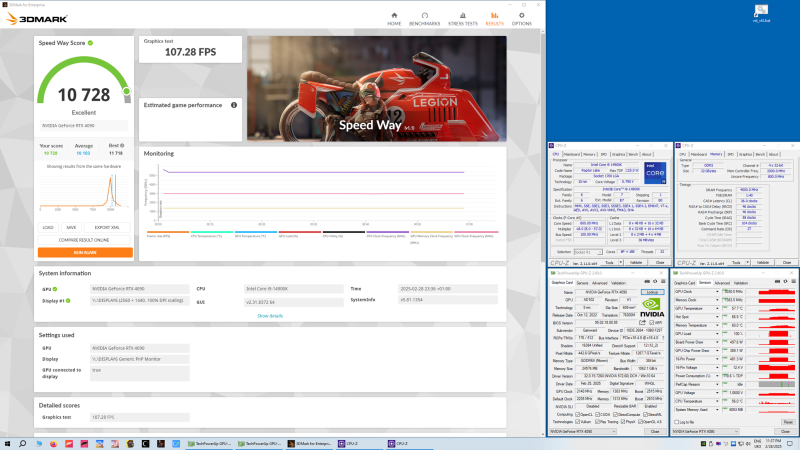Toggle the Vulkan checkbox in GPU-Z
800x450 pixels.
coord(578,421)
